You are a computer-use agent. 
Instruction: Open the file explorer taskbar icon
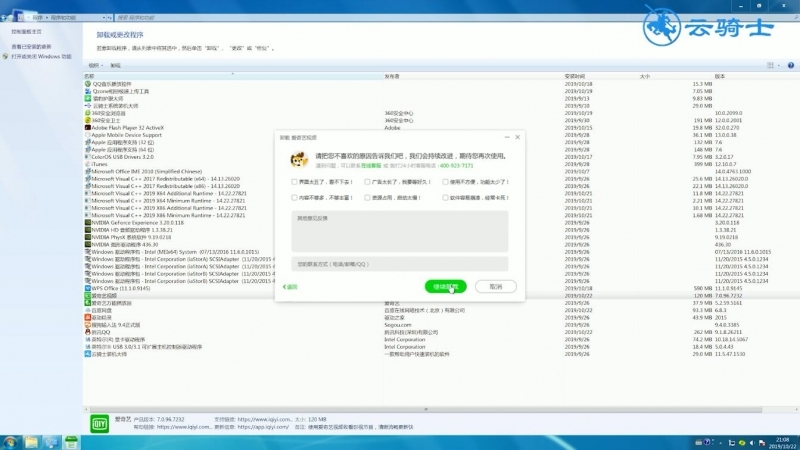(x=31, y=442)
